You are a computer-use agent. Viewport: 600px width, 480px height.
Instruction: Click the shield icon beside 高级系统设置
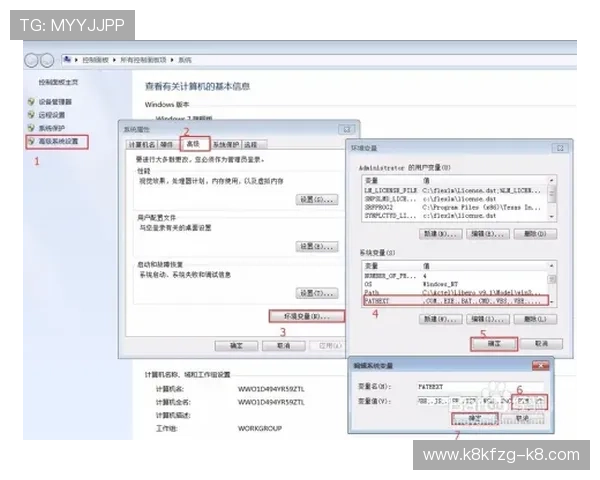(31, 141)
